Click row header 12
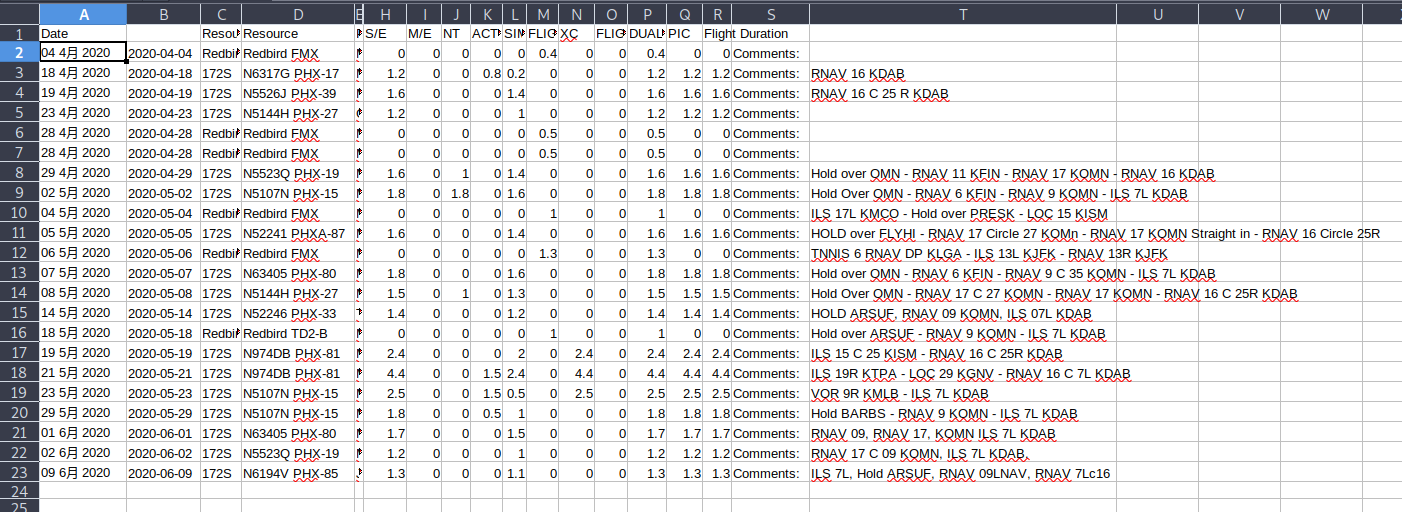Viewport: 1402px width, 512px height. 19,253
